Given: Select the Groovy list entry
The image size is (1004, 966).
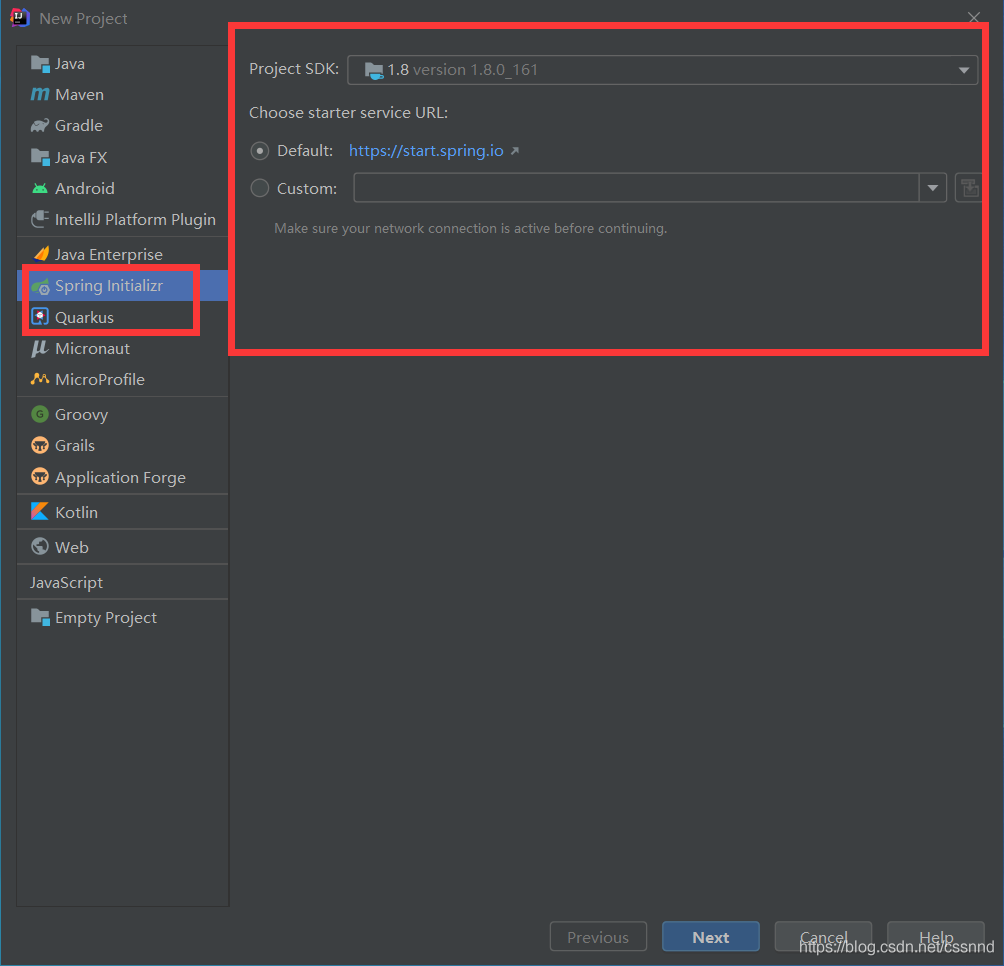Looking at the screenshot, I should click(122, 414).
